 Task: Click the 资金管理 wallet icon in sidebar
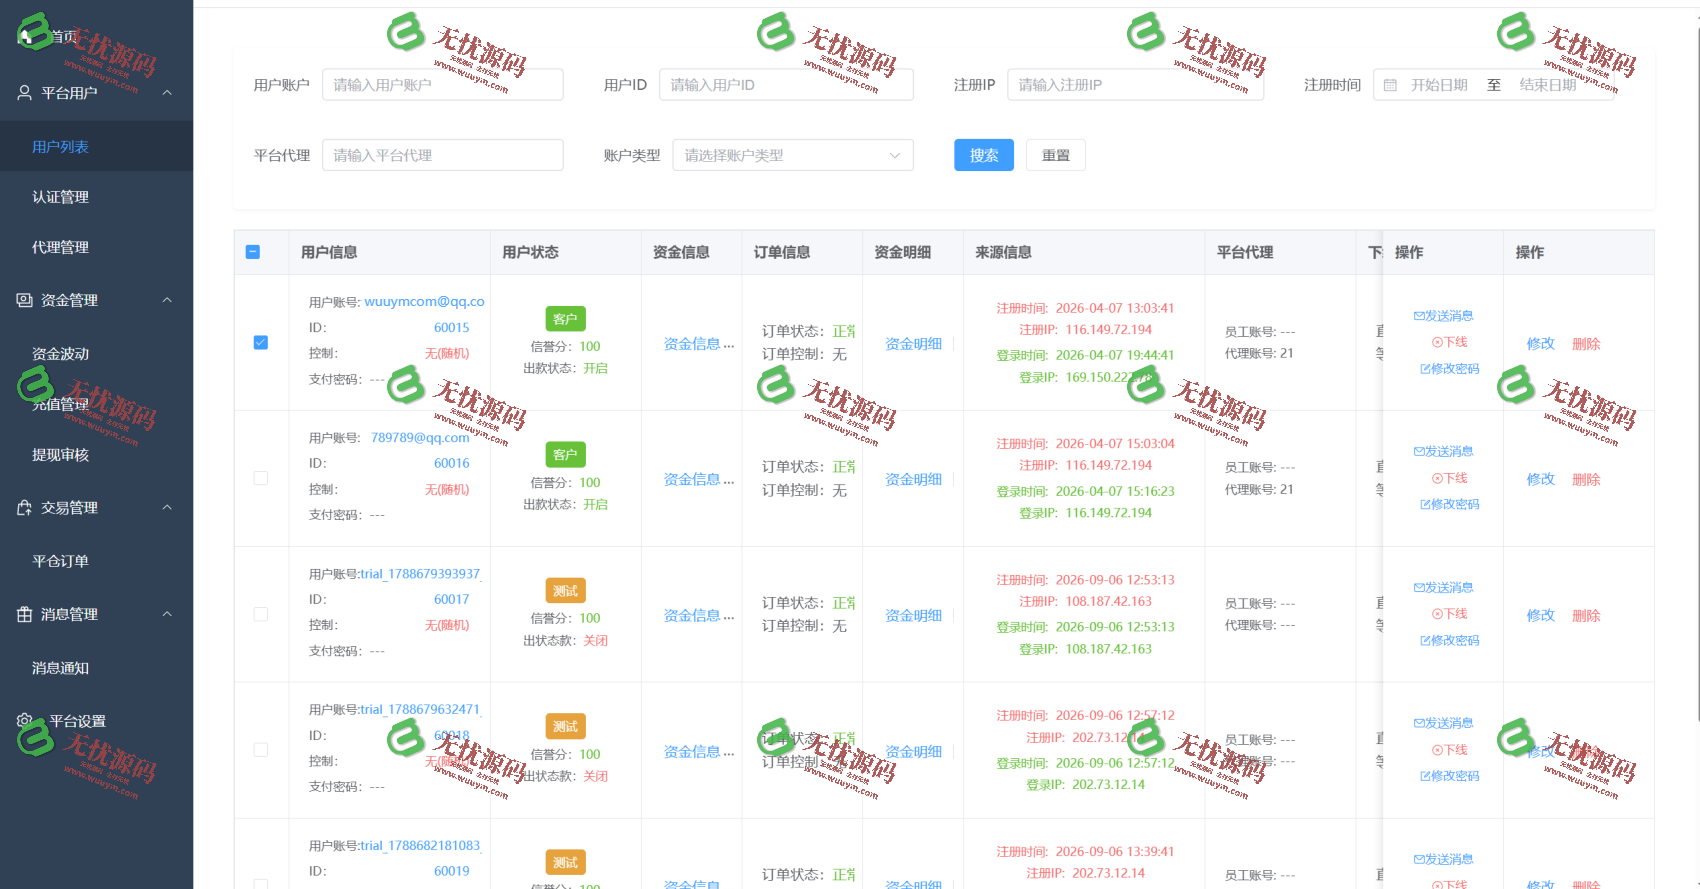pyautogui.click(x=25, y=300)
